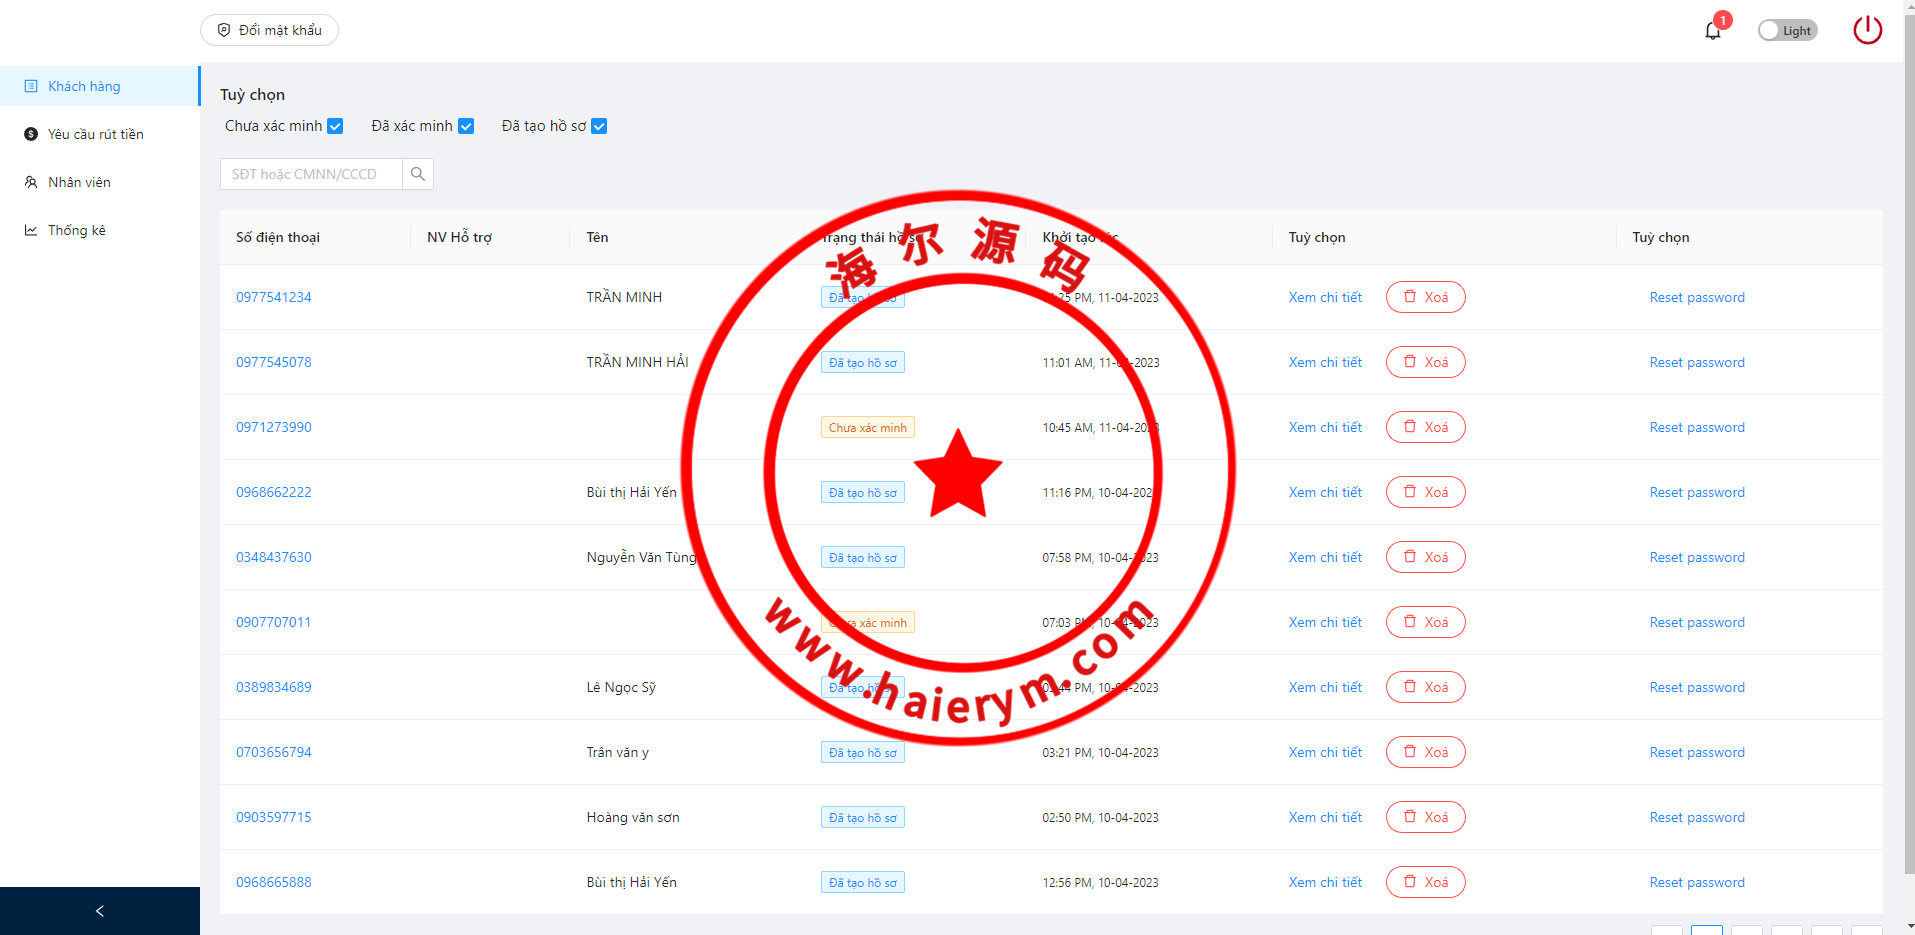The image size is (1915, 935).
Task: Open phone number 0977545078
Action: click(x=274, y=362)
